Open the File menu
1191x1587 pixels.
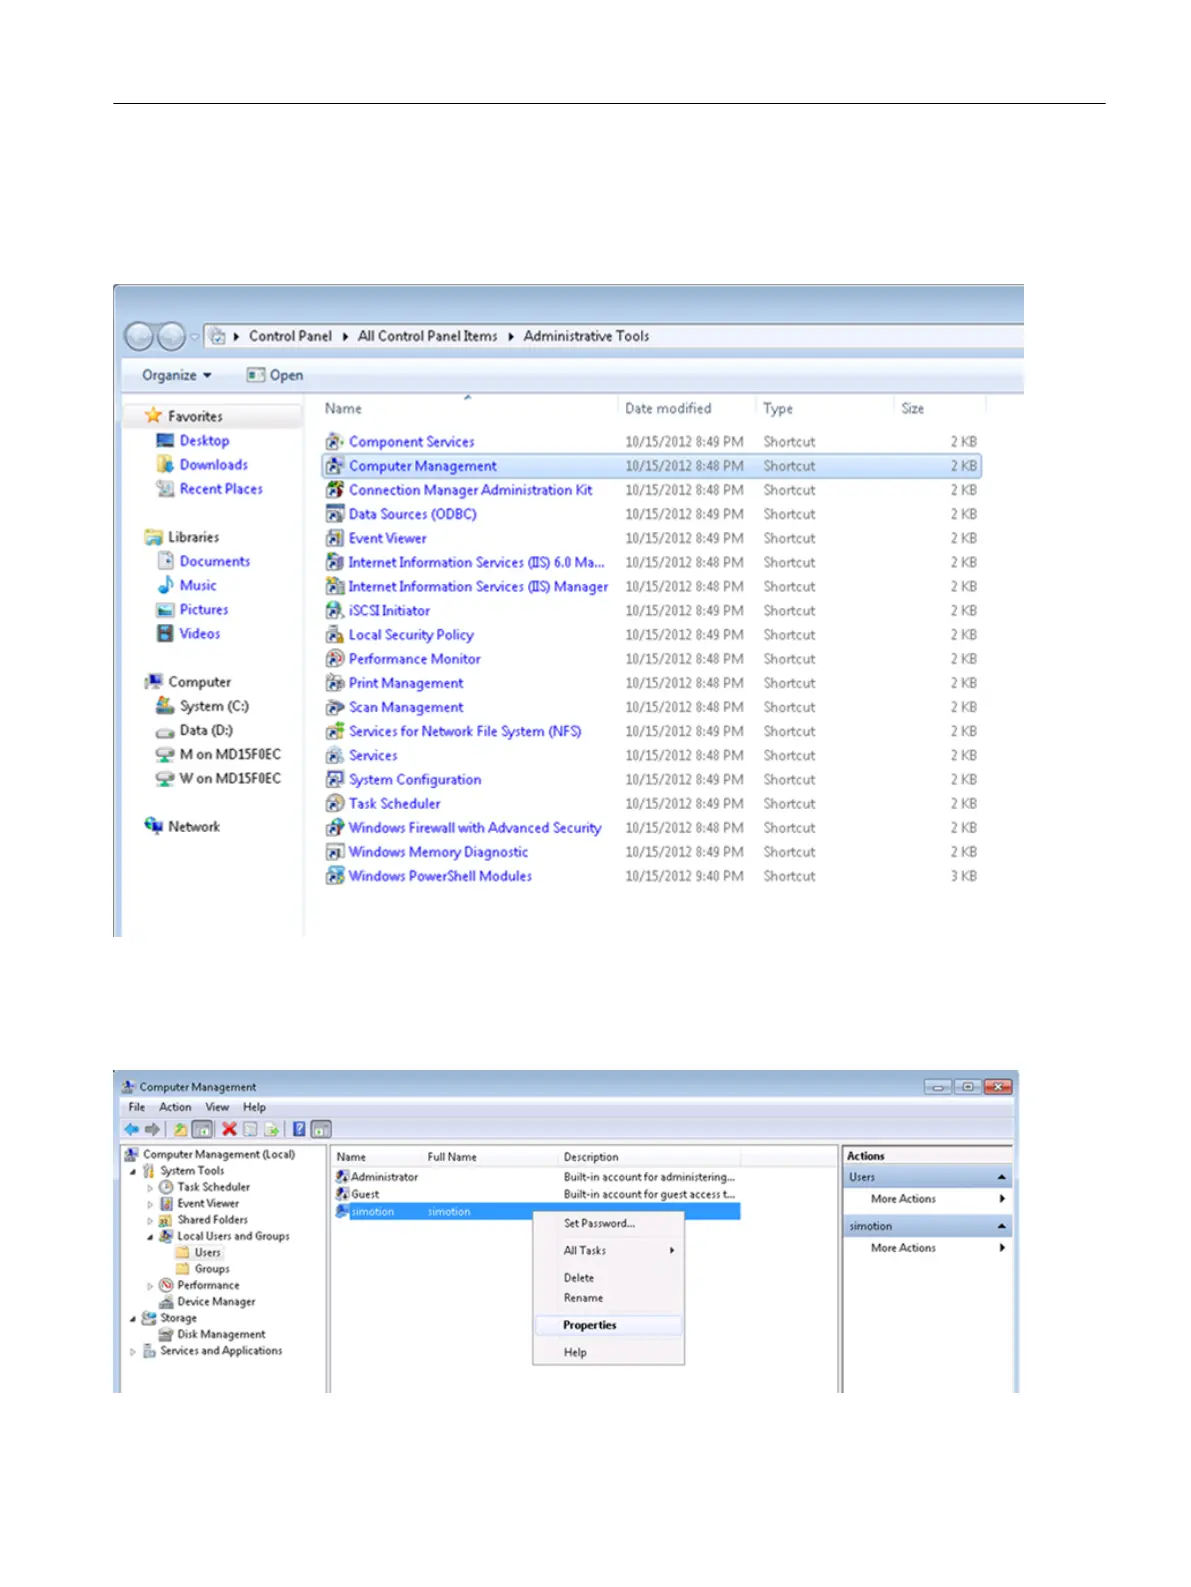point(137,1107)
